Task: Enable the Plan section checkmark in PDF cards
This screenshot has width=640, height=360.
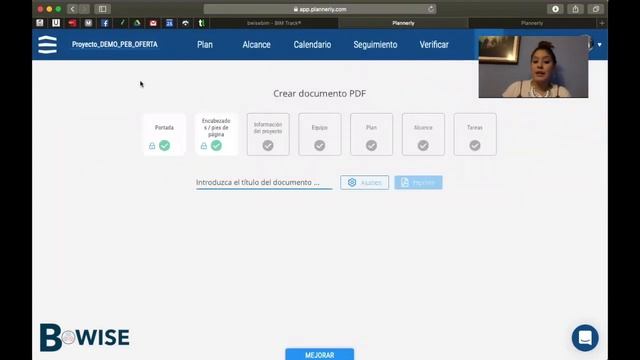Action: [x=371, y=145]
